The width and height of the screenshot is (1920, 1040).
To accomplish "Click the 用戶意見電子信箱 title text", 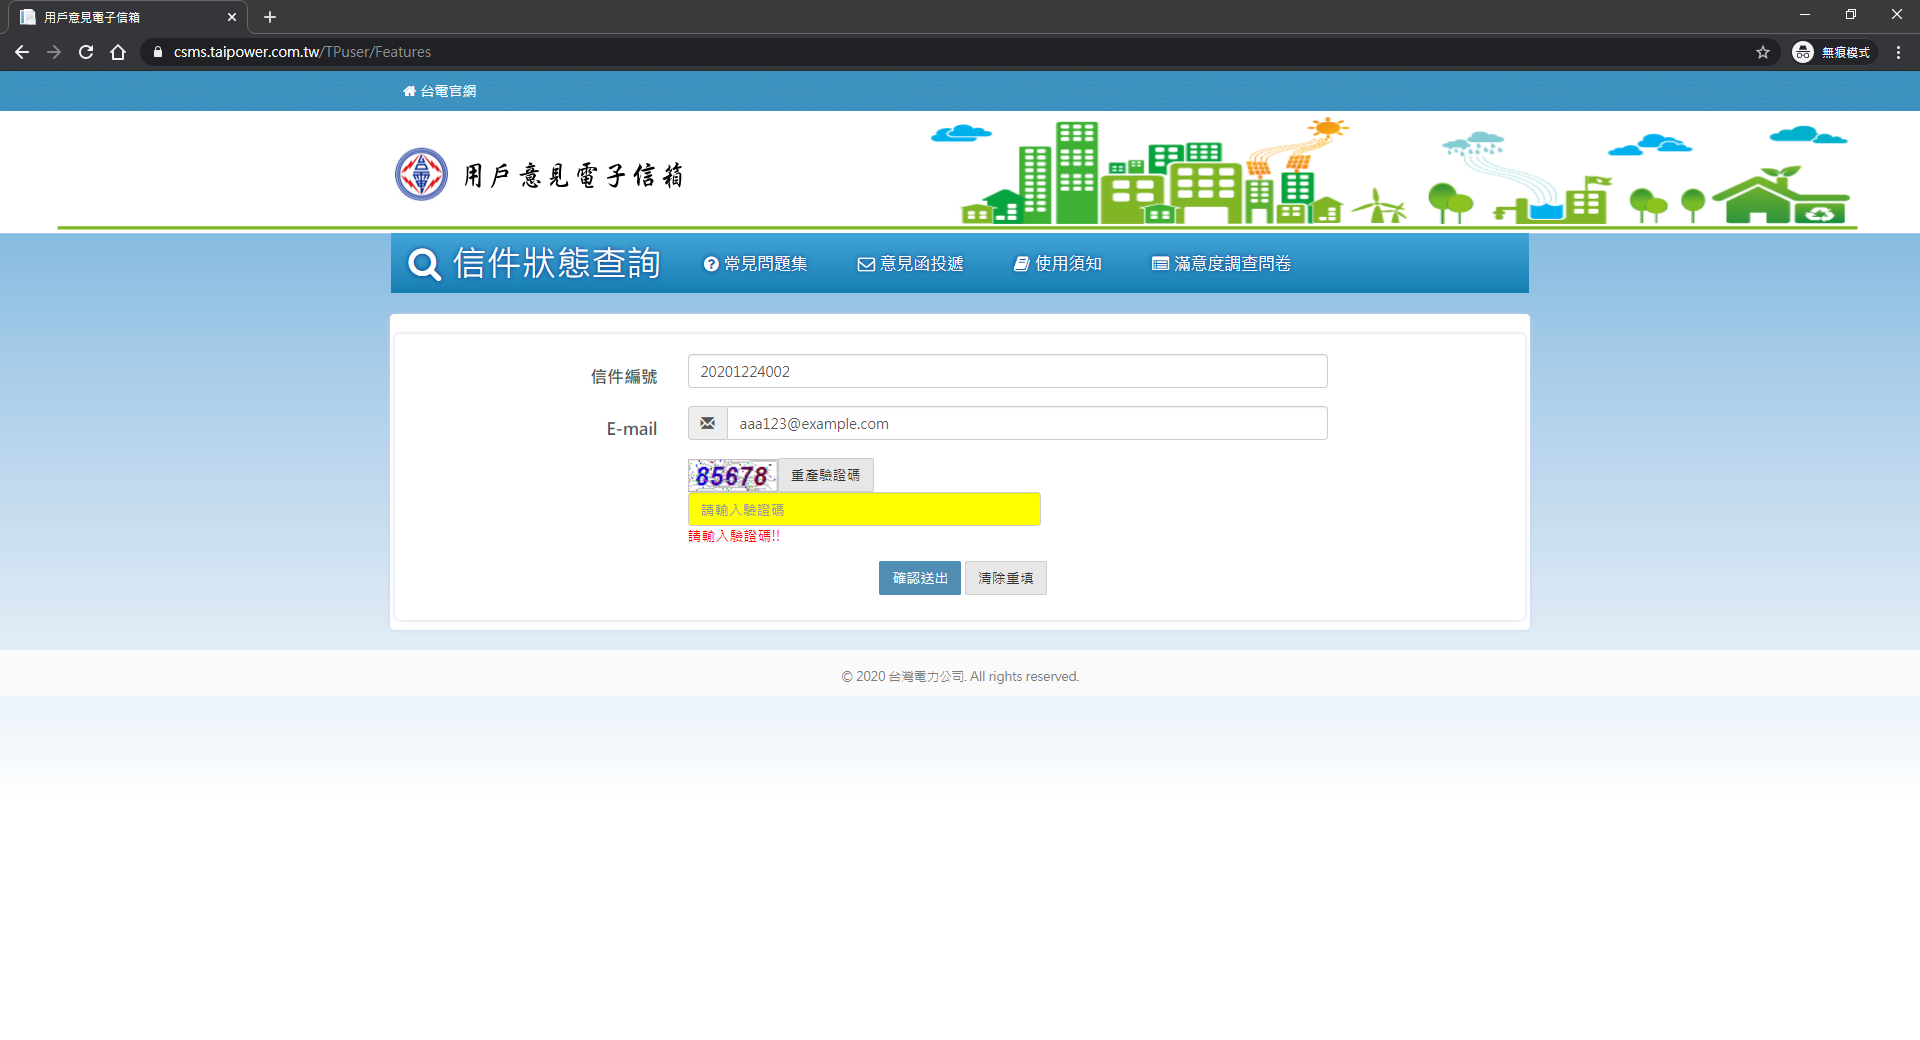I will click(574, 176).
